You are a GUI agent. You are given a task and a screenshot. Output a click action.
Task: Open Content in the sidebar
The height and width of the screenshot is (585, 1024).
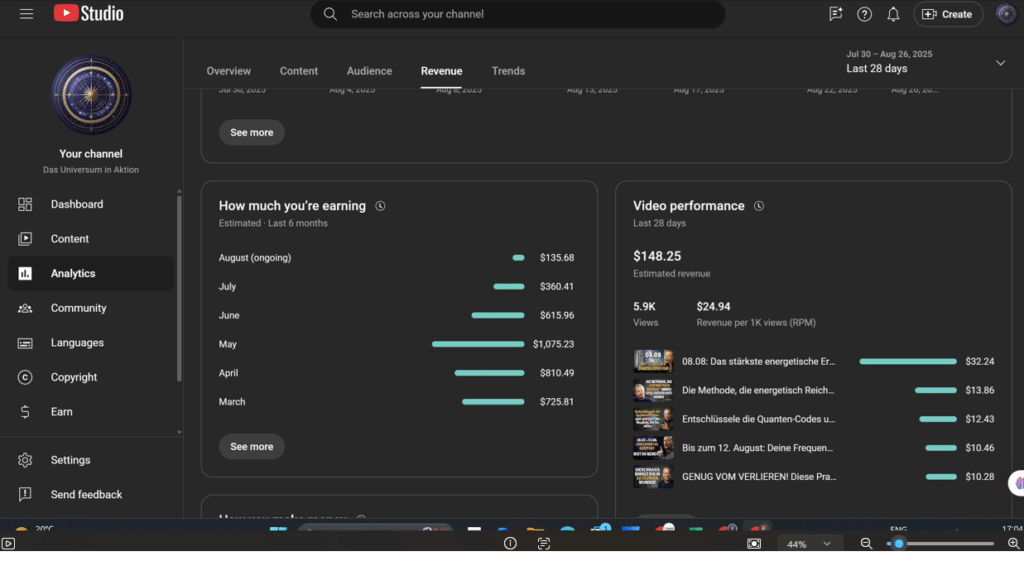point(91,239)
